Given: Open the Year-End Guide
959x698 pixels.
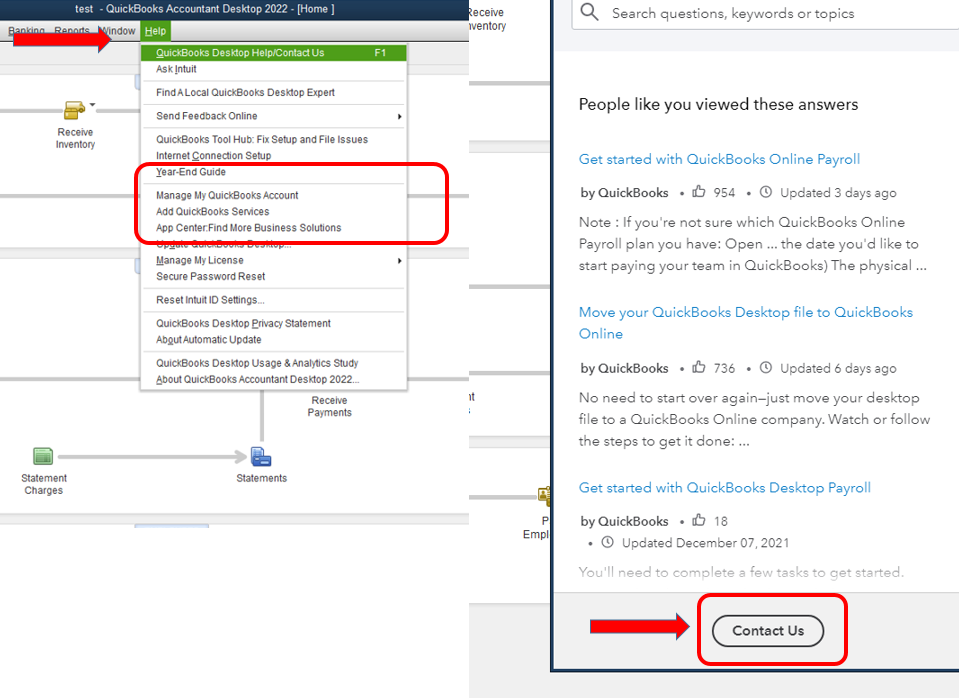Looking at the screenshot, I should point(273,172).
